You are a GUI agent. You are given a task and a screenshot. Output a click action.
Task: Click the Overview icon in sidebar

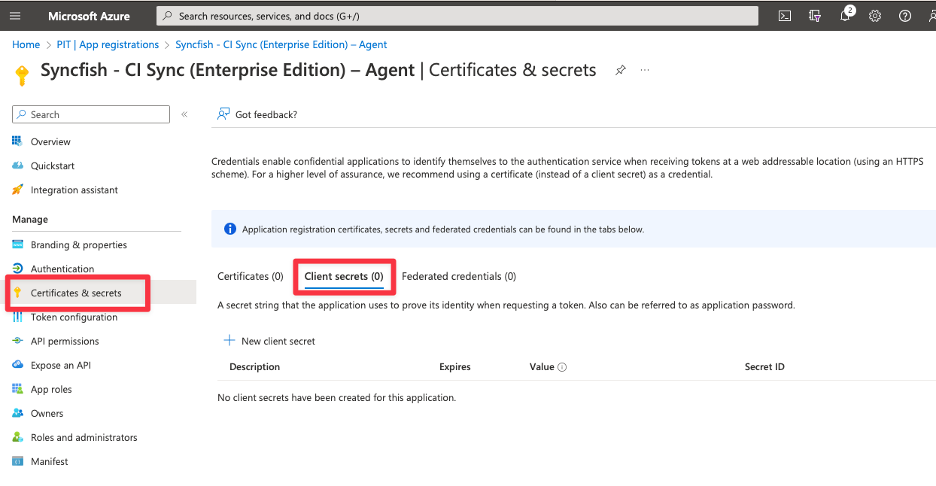[x=17, y=141]
